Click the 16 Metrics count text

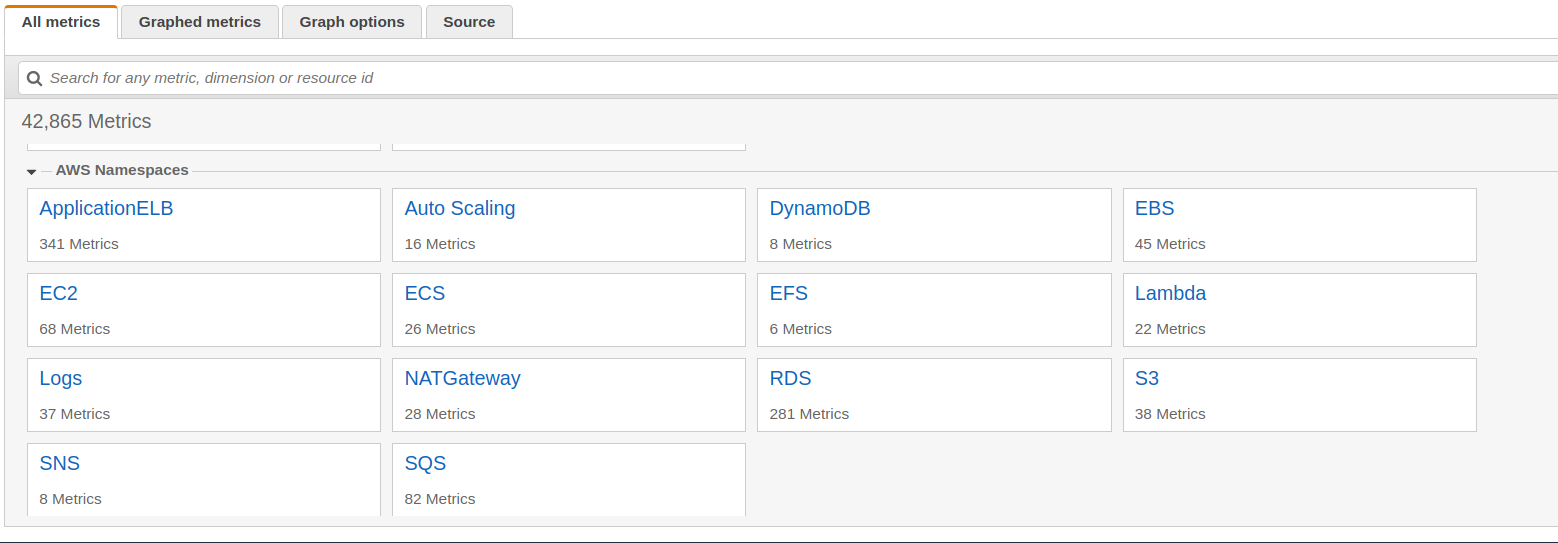pyautogui.click(x=440, y=244)
